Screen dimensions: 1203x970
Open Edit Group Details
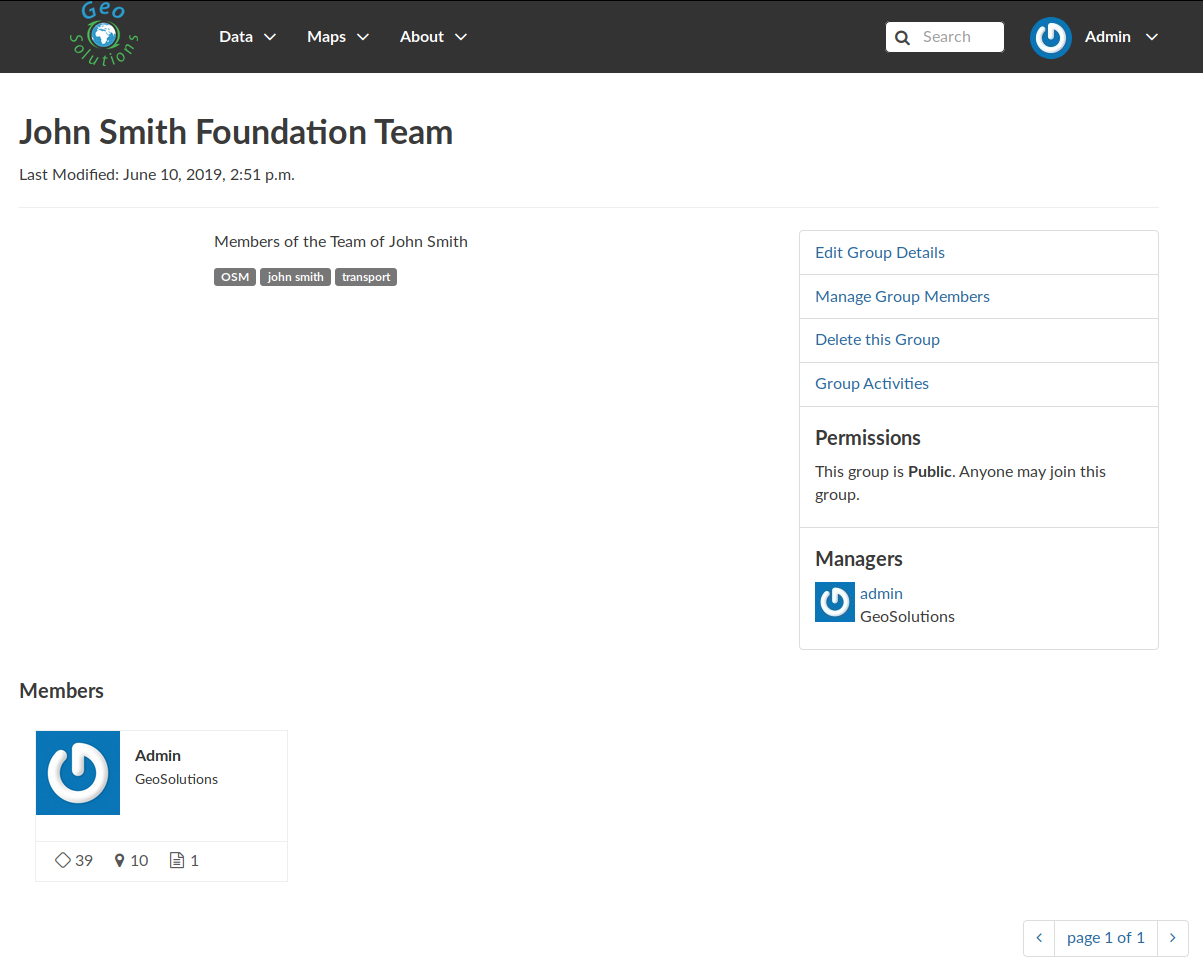click(880, 253)
